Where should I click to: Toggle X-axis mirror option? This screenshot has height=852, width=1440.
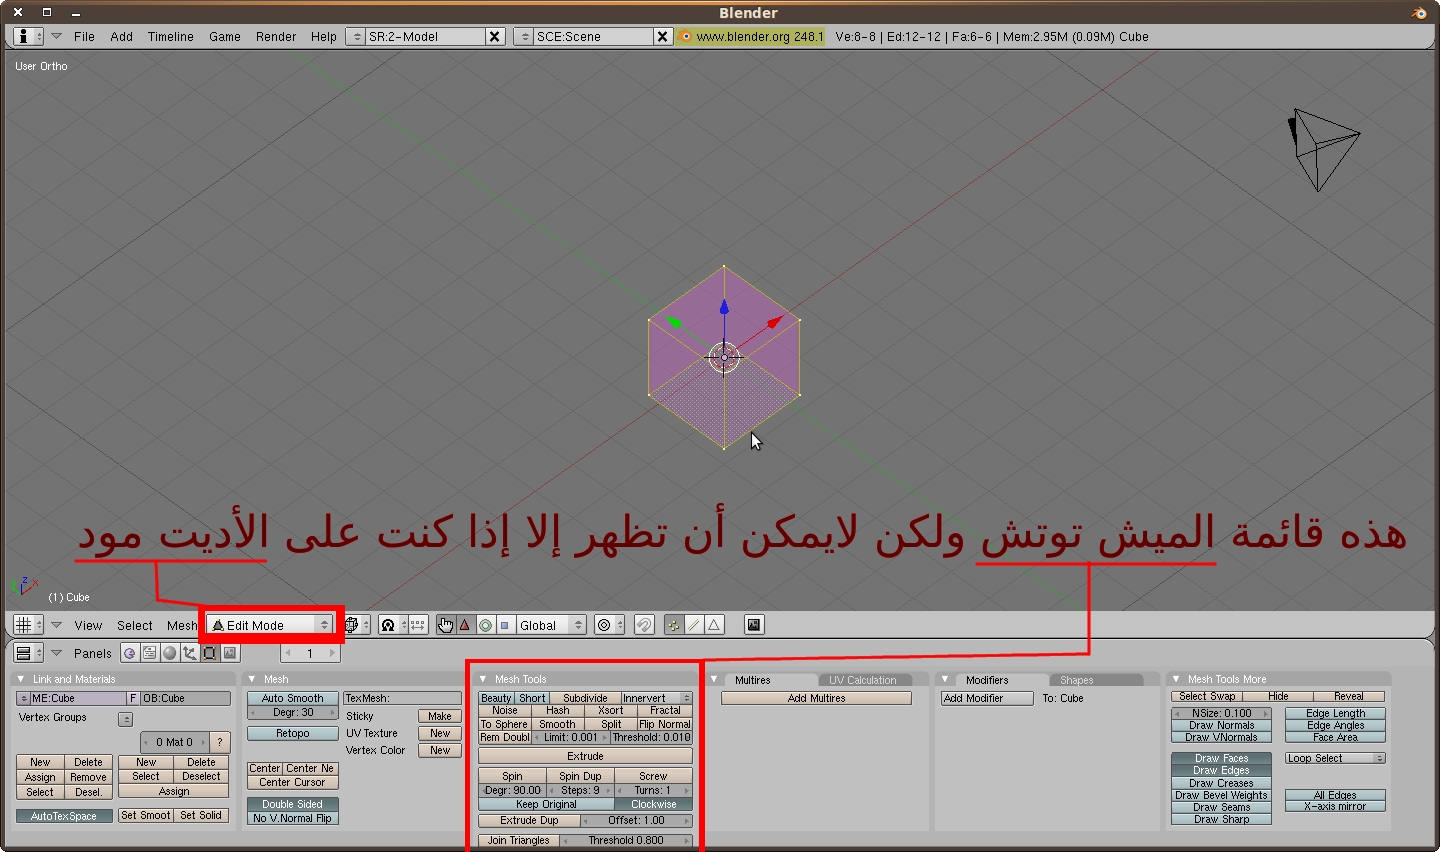1335,806
